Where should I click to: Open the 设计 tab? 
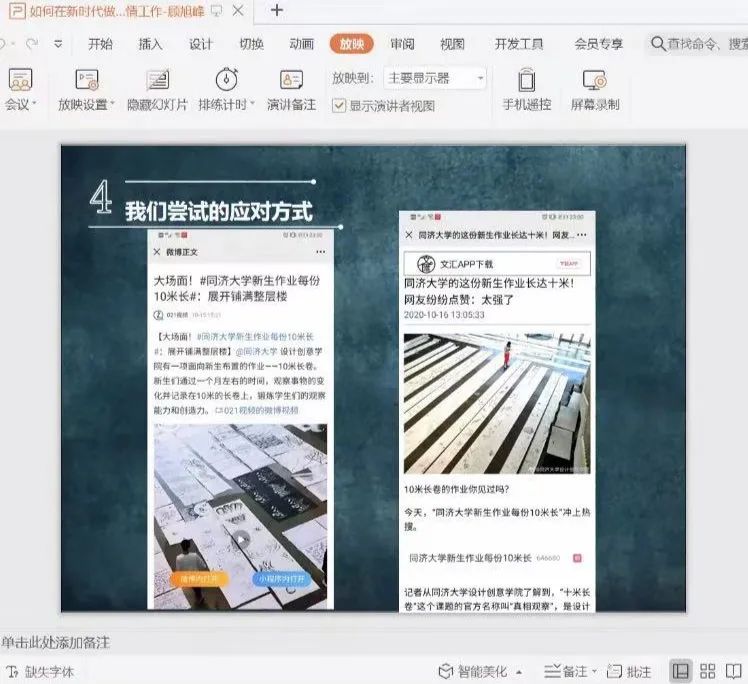(x=201, y=44)
